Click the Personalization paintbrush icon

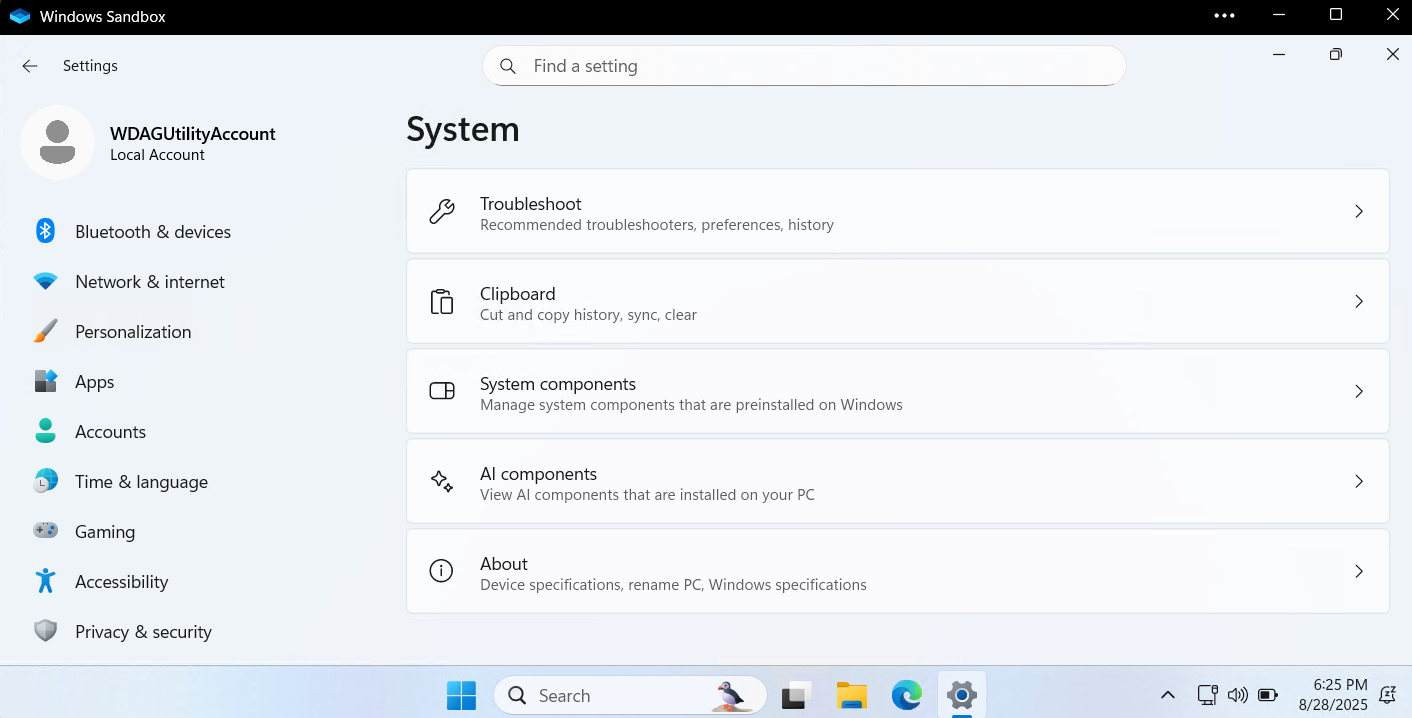pos(45,331)
